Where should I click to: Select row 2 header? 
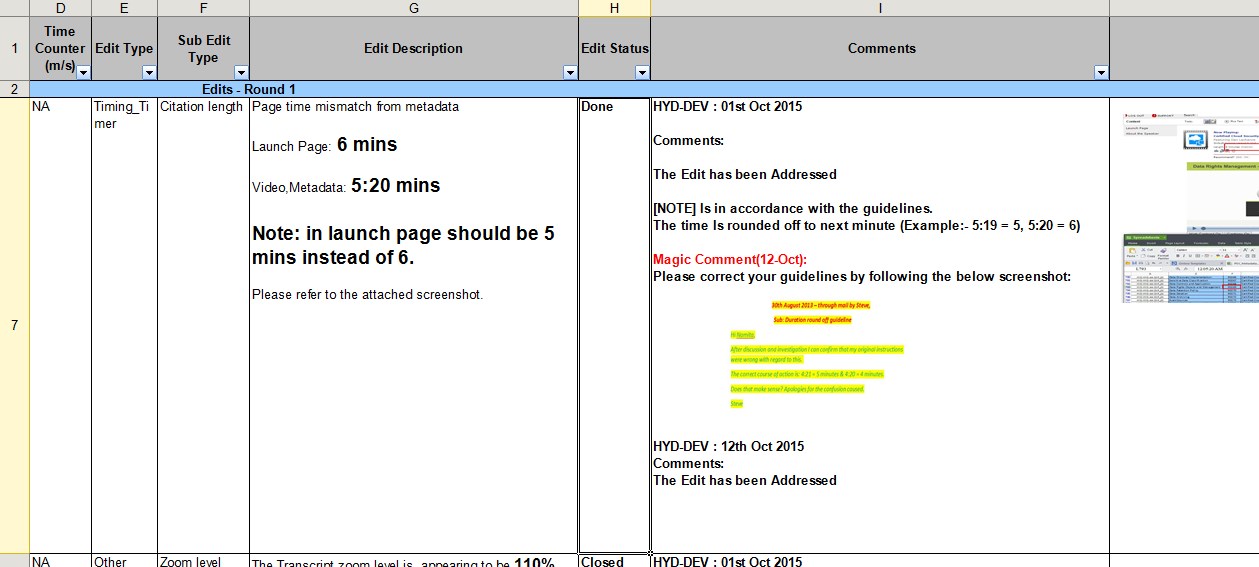[14, 89]
